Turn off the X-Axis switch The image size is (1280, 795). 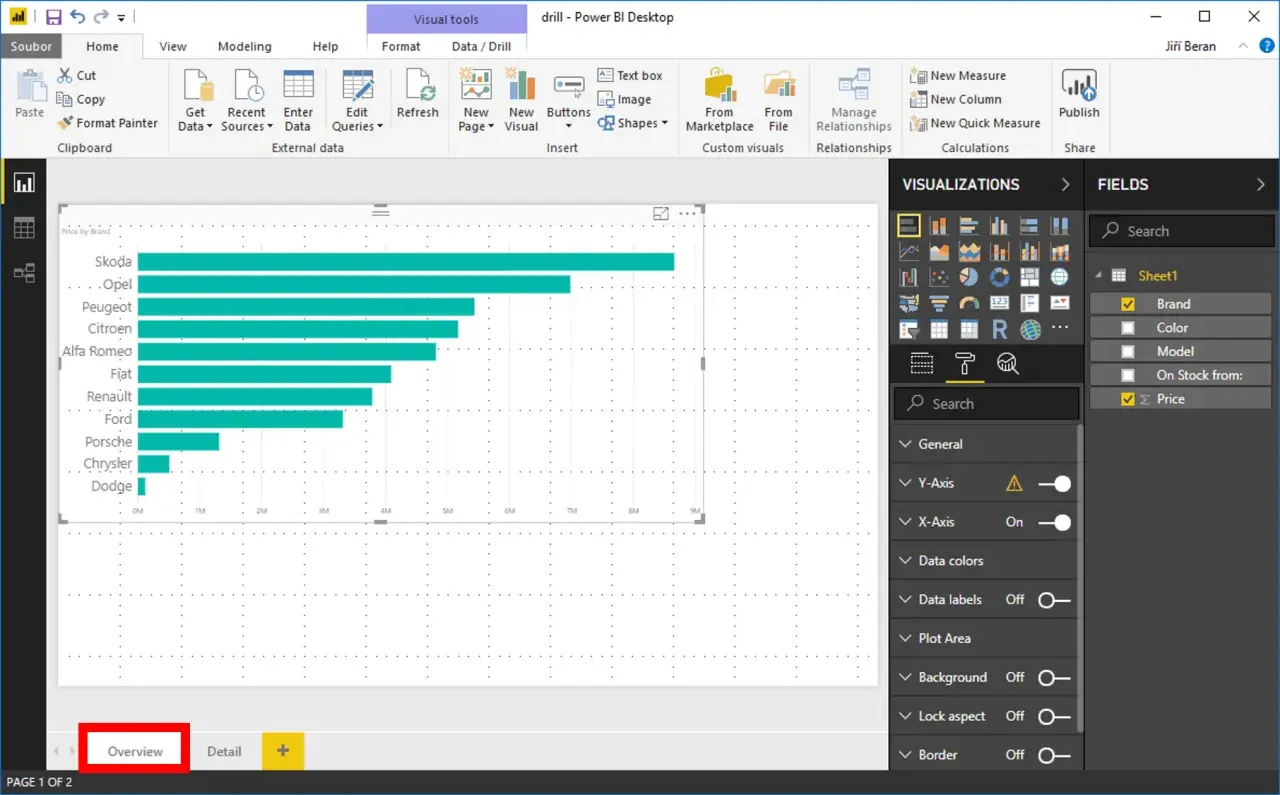click(1054, 522)
